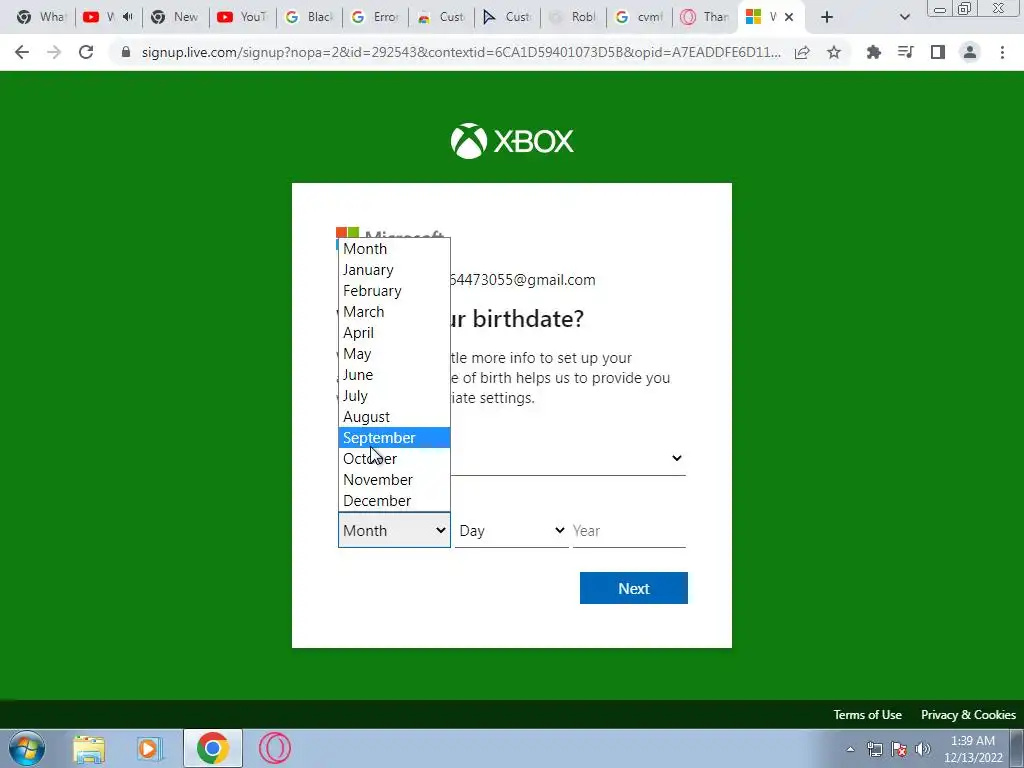Screen dimensions: 1024x768
Task: Select June from the dropdown list
Action: 394,375
